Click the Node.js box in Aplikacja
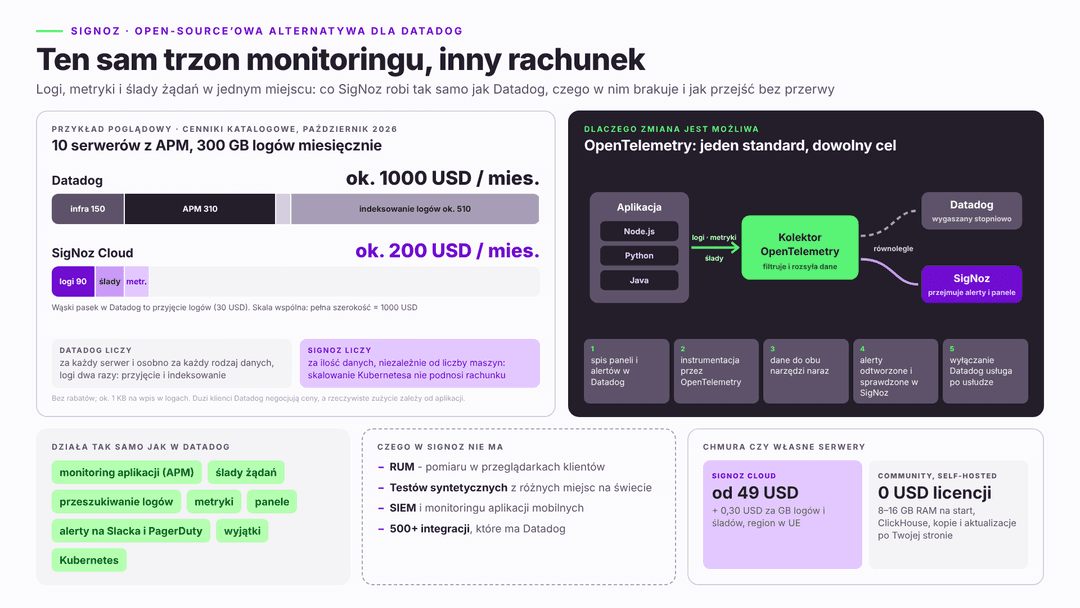The width and height of the screenshot is (1080, 608). [639, 231]
